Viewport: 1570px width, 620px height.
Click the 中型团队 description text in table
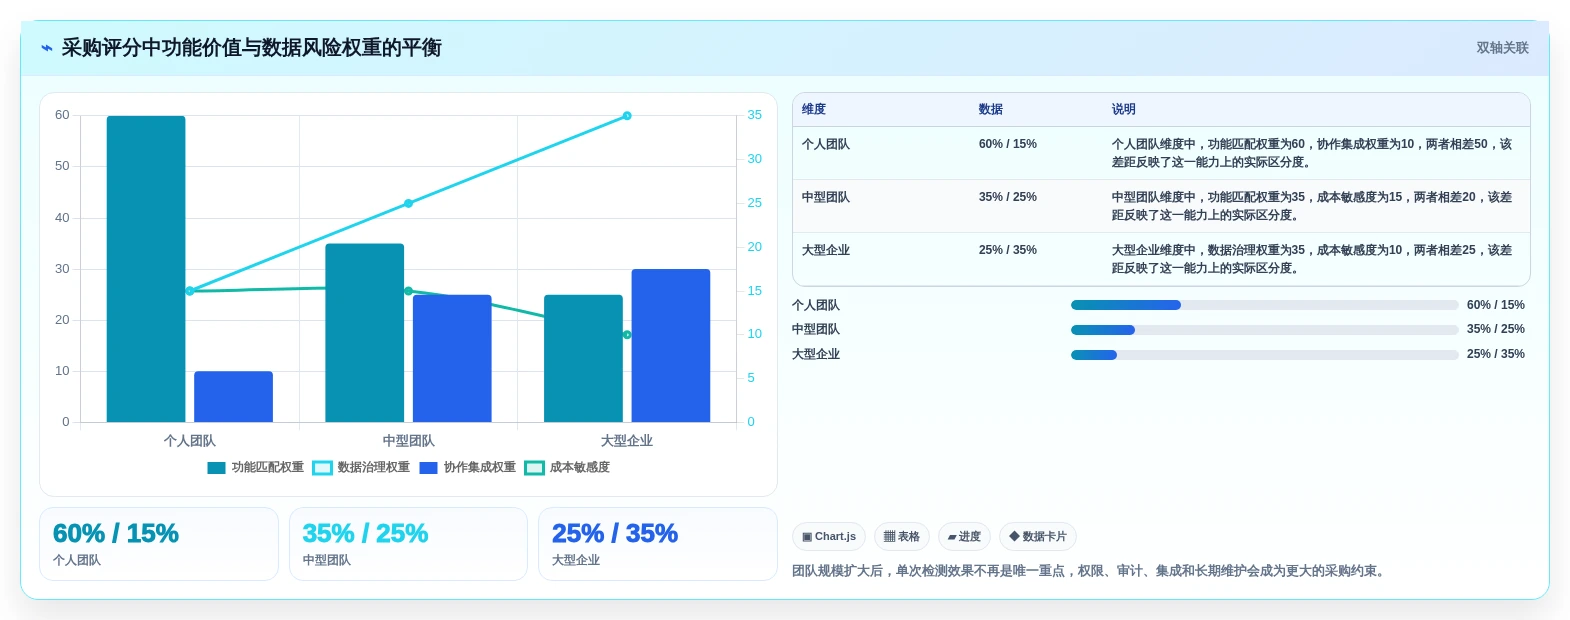click(1312, 207)
